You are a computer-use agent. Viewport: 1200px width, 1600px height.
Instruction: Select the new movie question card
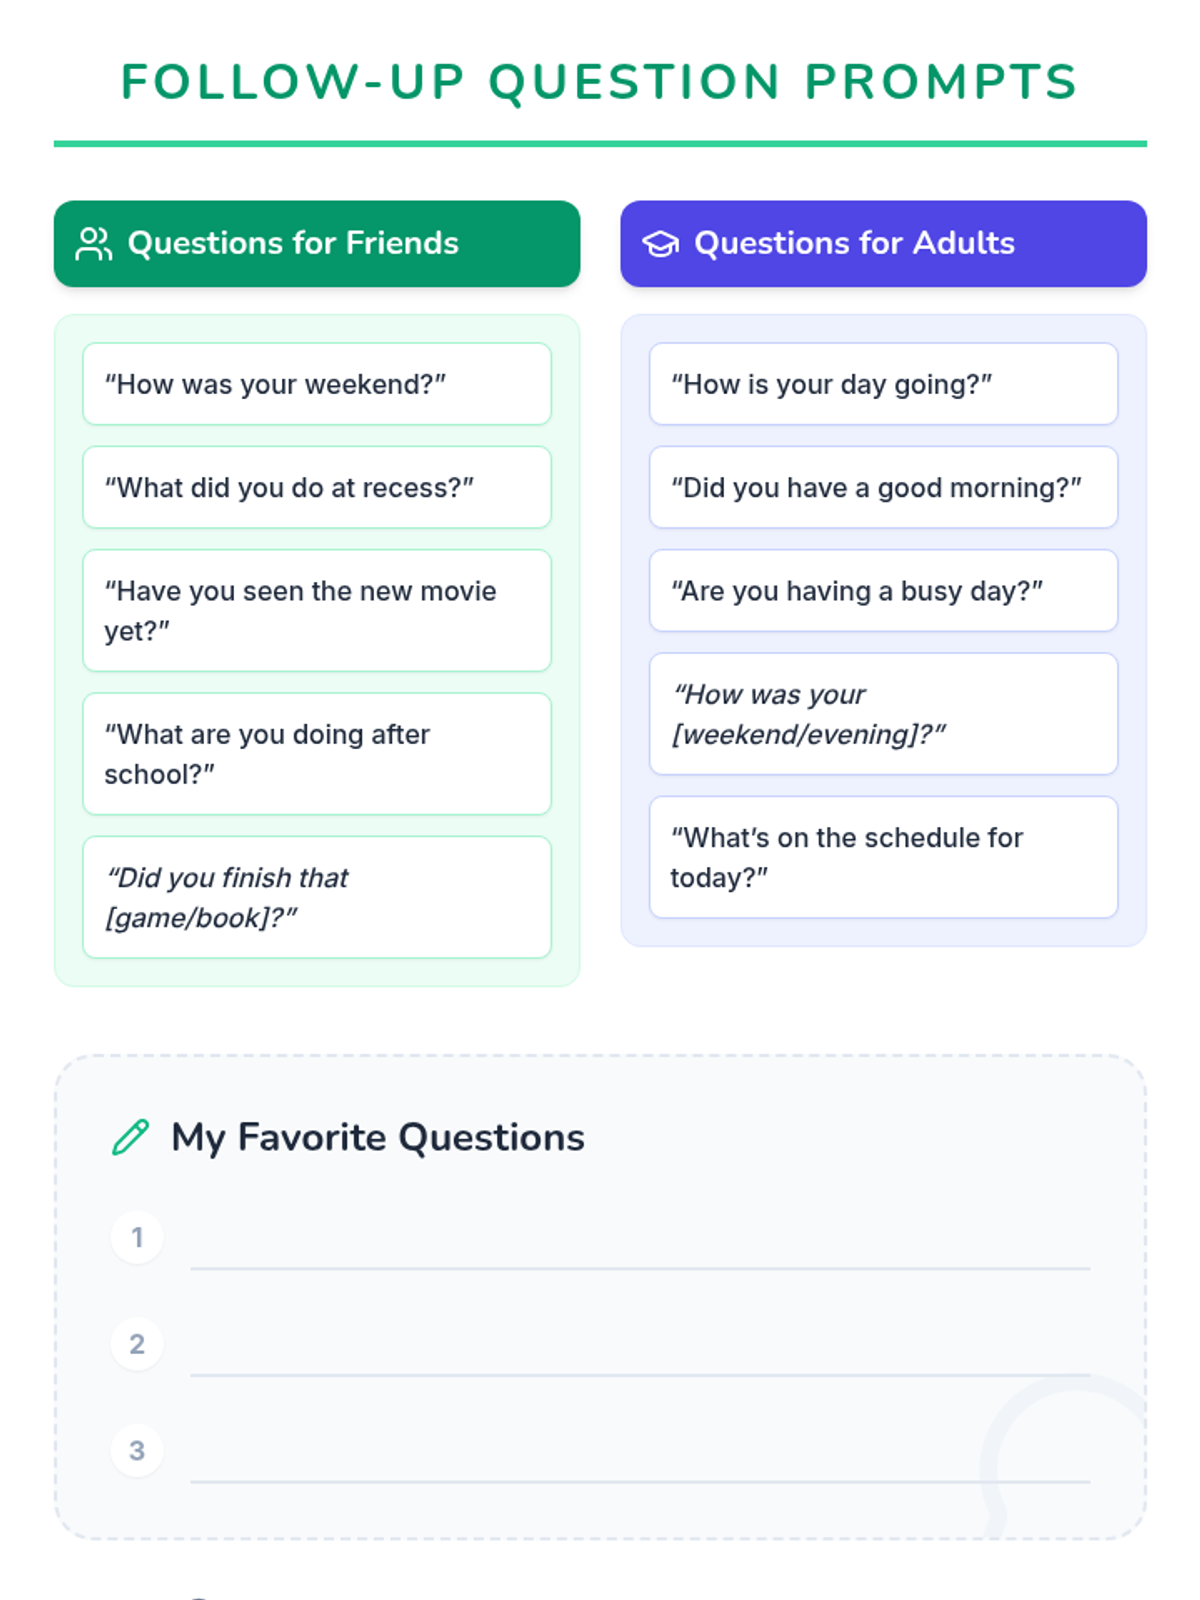point(316,610)
